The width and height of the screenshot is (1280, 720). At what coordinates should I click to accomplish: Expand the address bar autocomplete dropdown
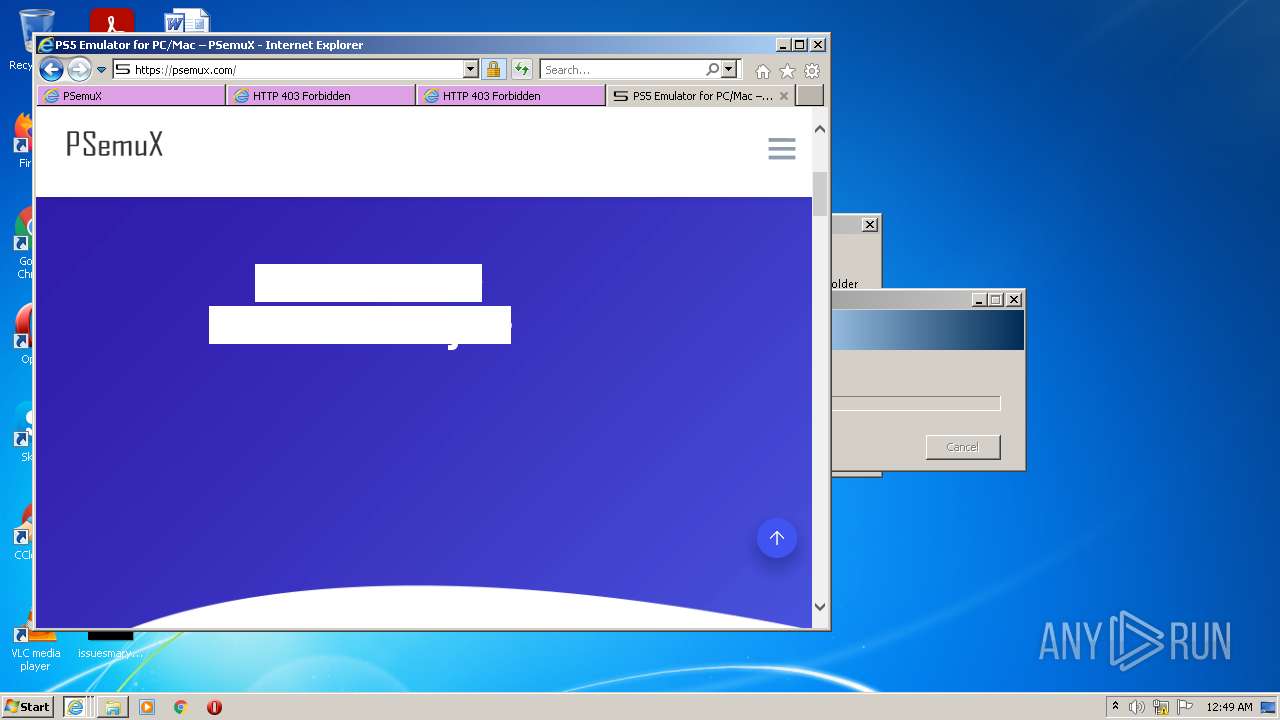click(471, 70)
